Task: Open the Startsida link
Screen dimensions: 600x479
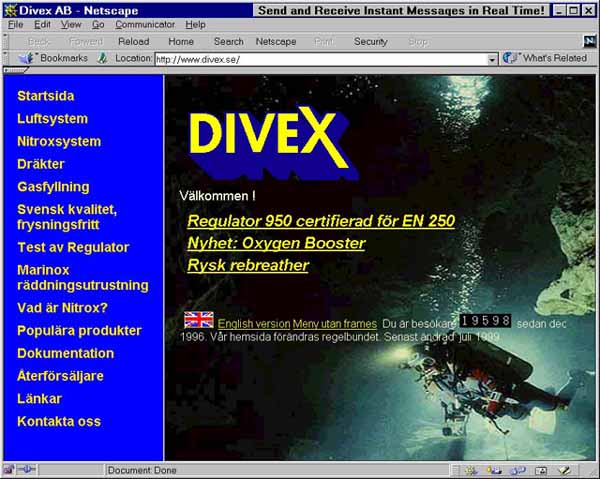Action: 46,96
